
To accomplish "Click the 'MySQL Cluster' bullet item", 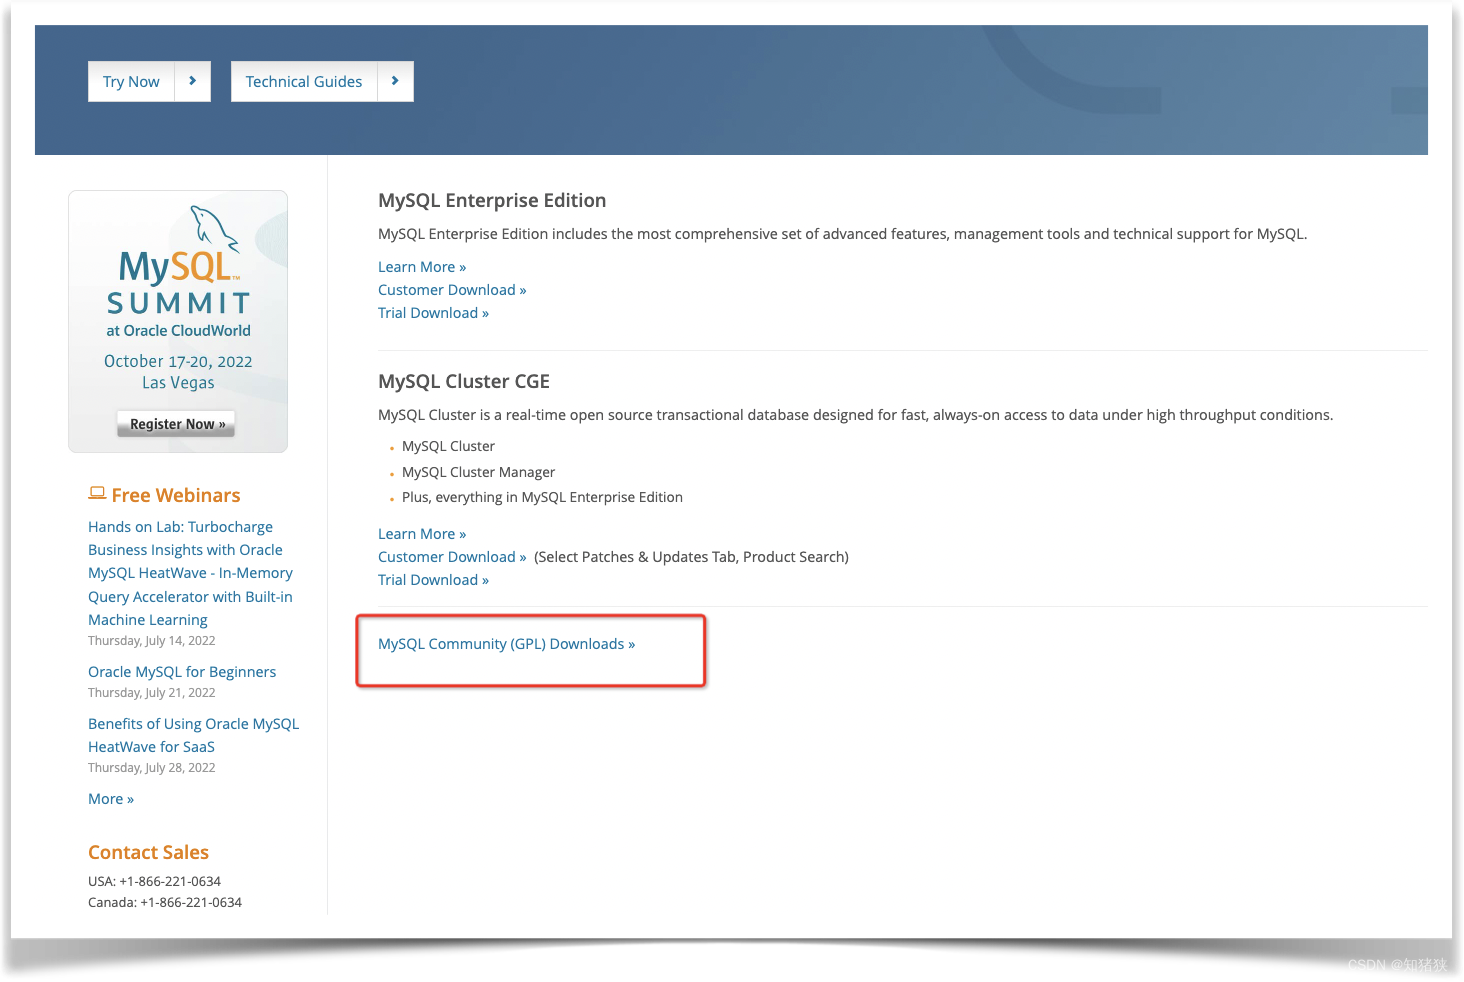I will click(x=448, y=446).
